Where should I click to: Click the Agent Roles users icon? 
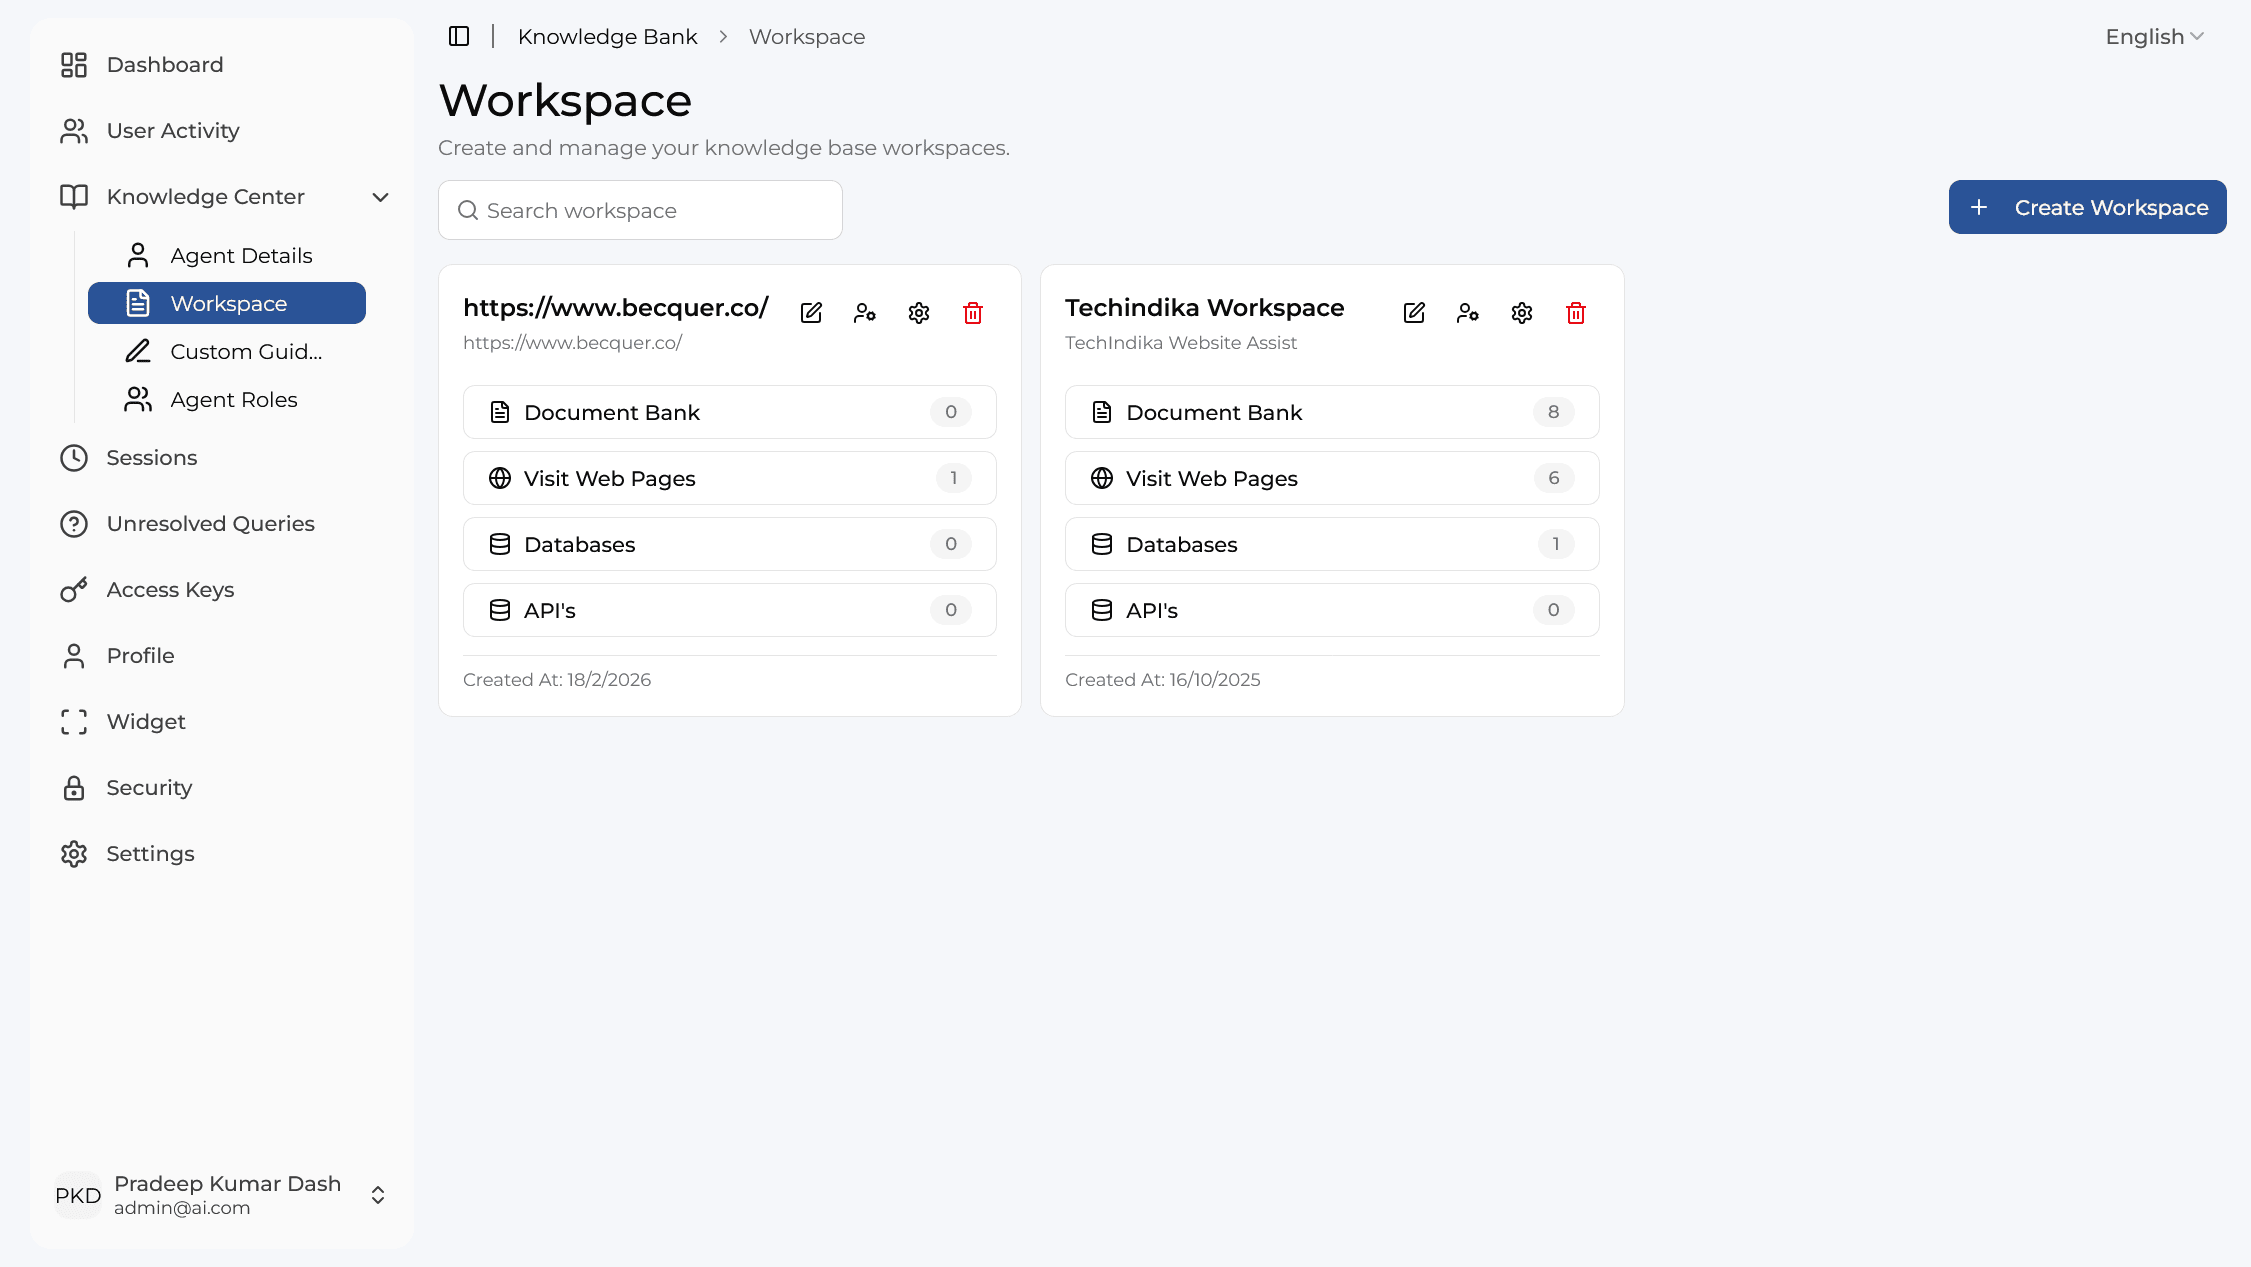coord(138,400)
